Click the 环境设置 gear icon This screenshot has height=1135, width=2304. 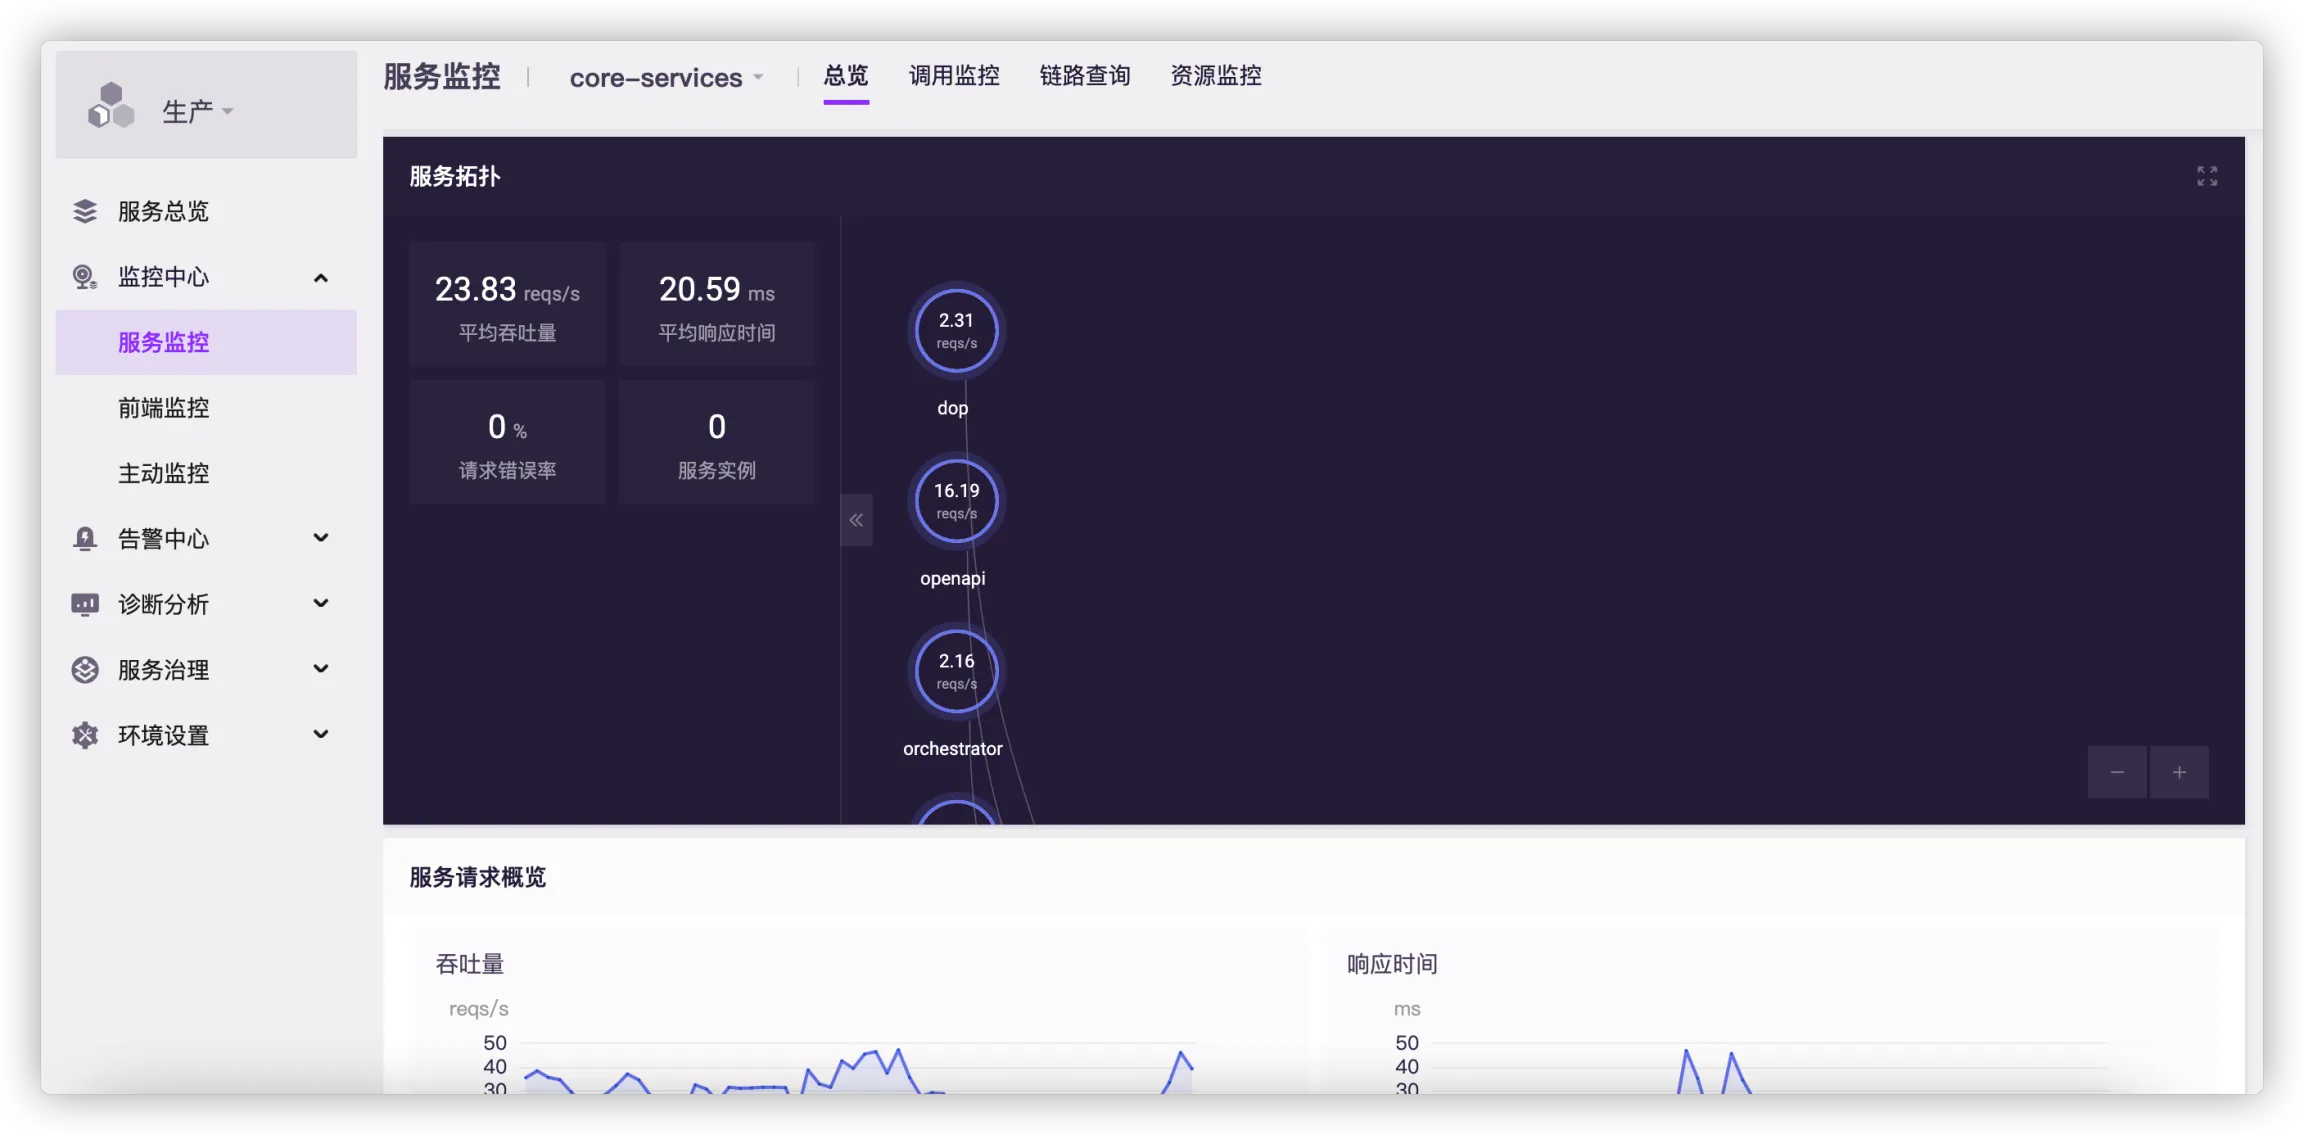[85, 735]
